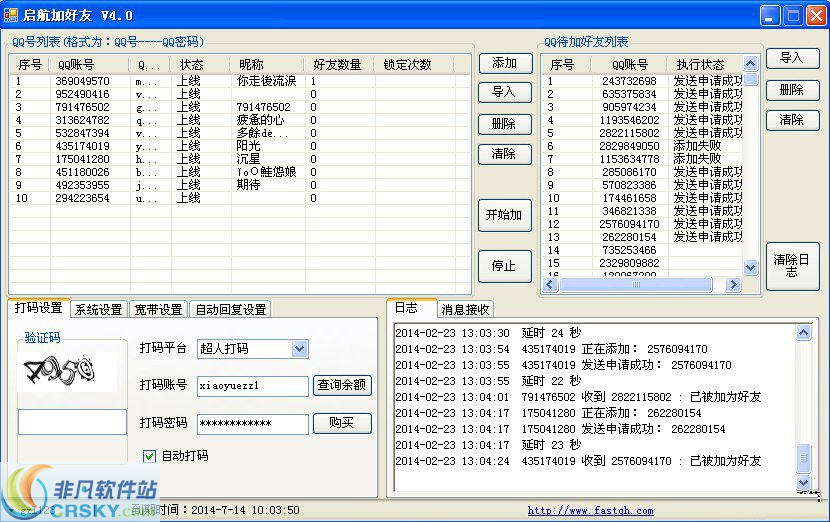Click log panel scroll down arrow

tap(804, 482)
